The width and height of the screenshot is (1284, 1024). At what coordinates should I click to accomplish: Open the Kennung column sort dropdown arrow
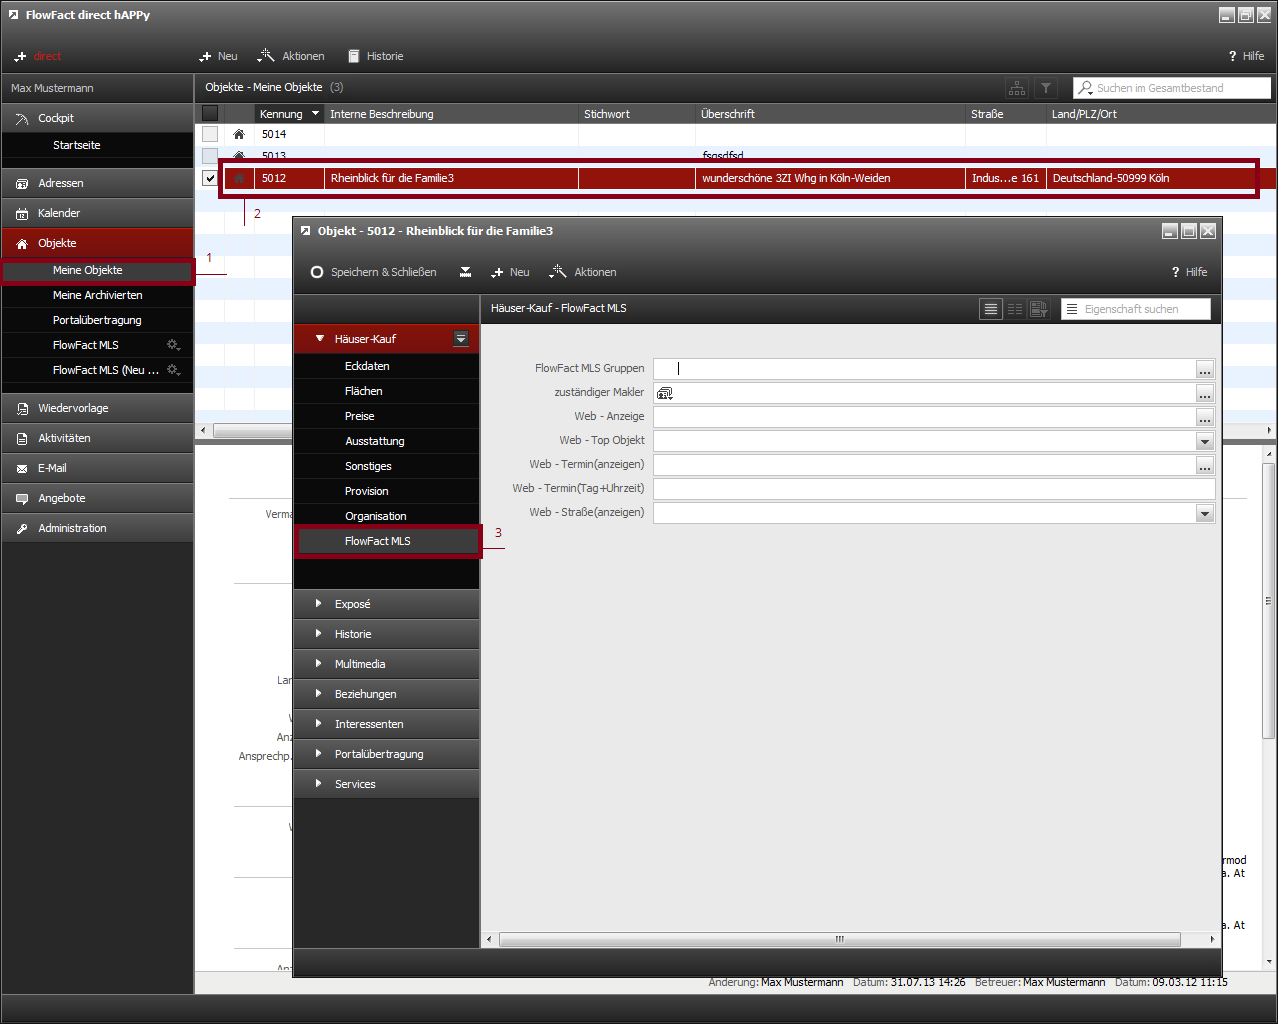coord(316,114)
